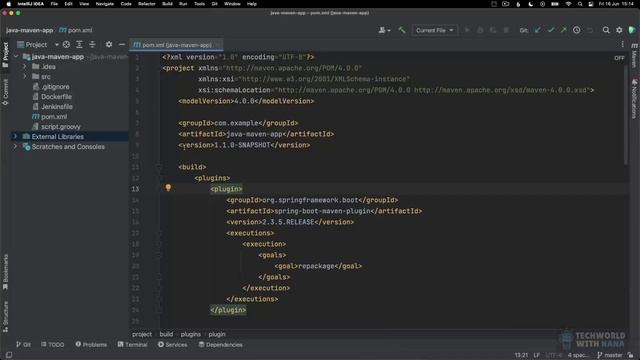Viewport: 640px width, 360px height.
Task: Click 'plugins' in the breadcrumb bar
Action: click(x=191, y=334)
